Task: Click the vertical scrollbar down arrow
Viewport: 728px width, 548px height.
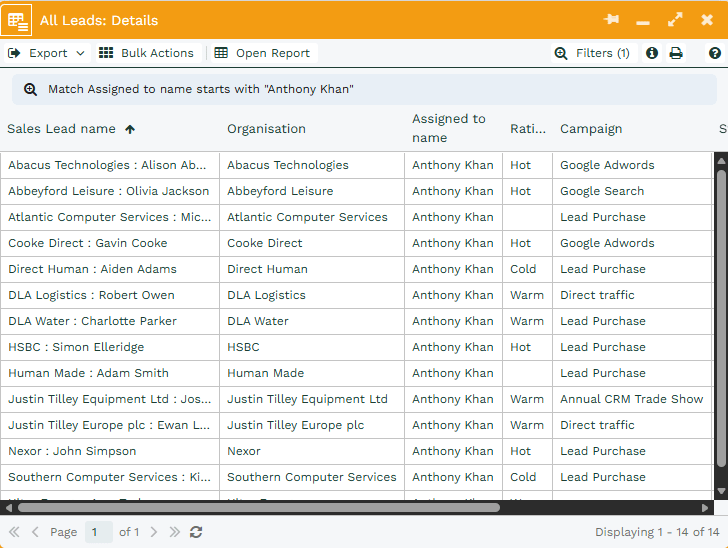Action: pyautogui.click(x=721, y=491)
